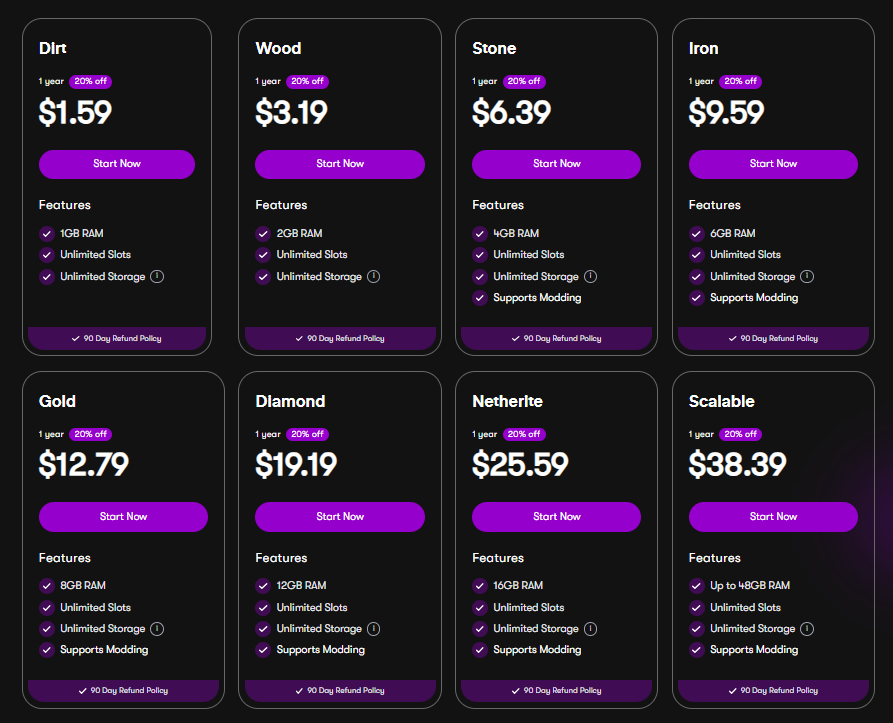Show storage info for the Scalable plan
The width and height of the screenshot is (893, 723).
(x=807, y=629)
